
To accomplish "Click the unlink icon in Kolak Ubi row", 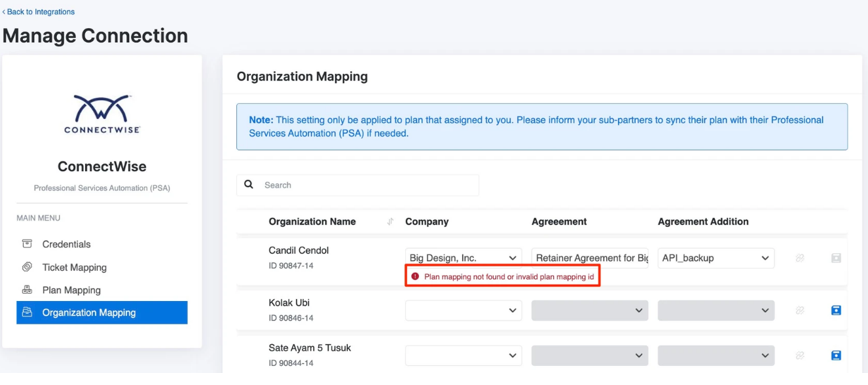I will pos(799,310).
